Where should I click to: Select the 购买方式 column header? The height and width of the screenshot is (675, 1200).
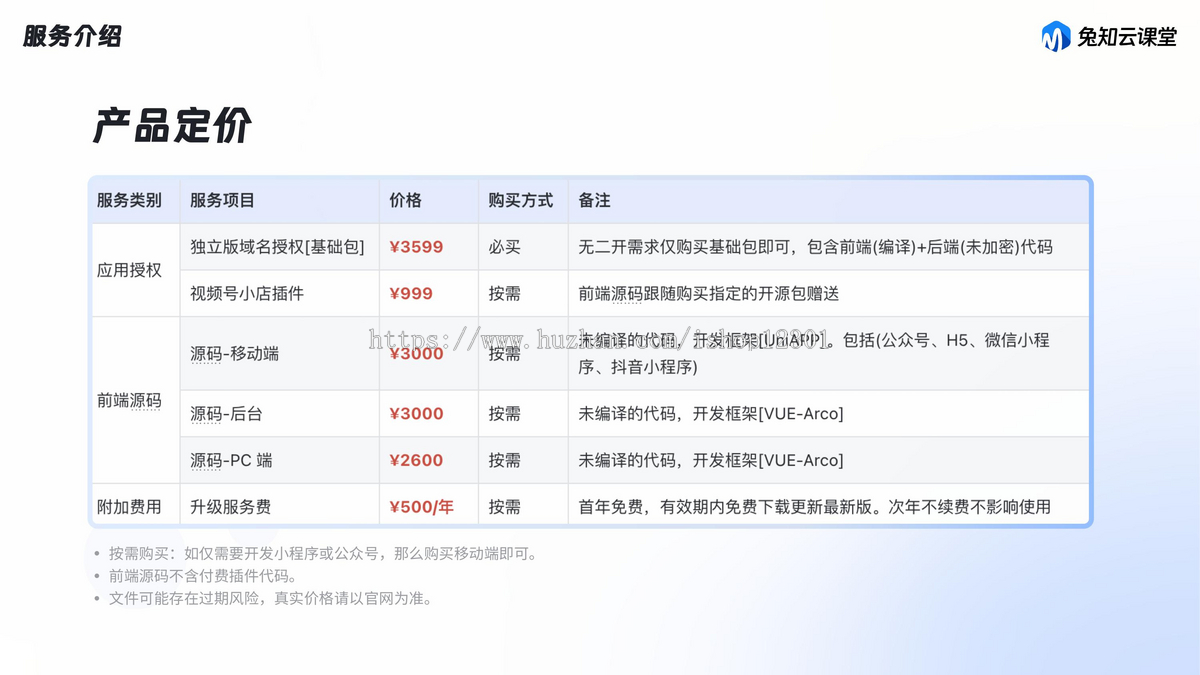521,200
